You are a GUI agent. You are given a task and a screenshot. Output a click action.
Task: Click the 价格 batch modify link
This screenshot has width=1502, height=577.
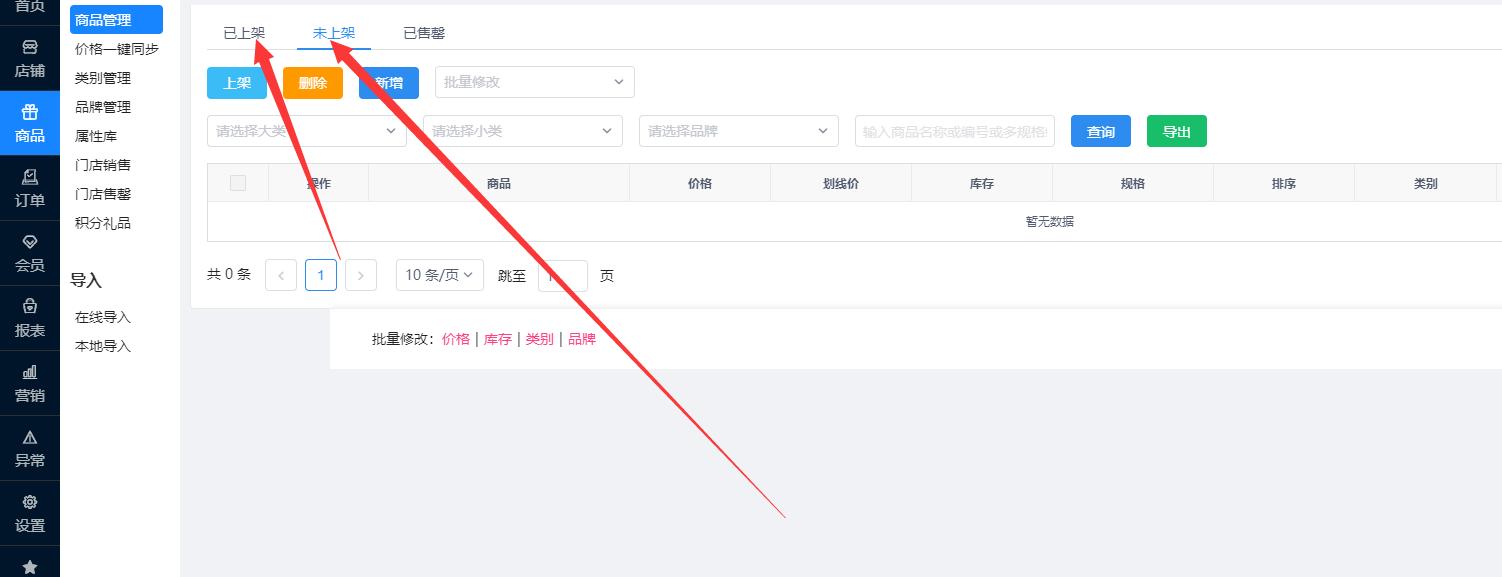click(456, 338)
